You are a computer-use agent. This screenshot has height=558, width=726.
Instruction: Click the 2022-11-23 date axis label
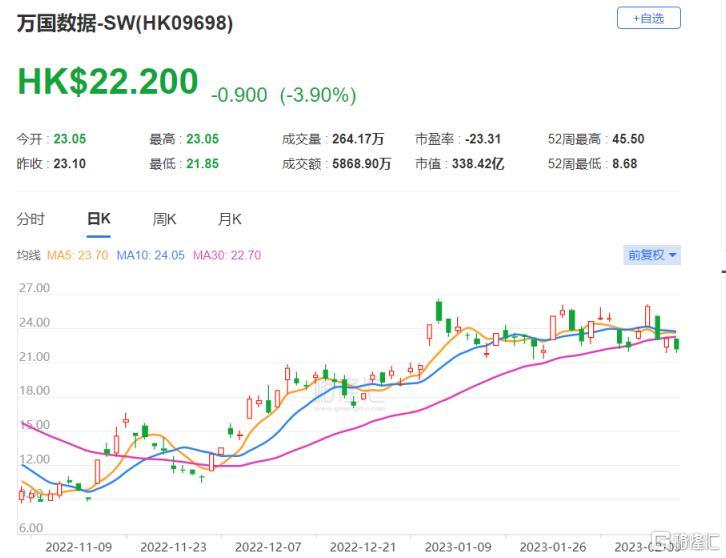[x=174, y=547]
